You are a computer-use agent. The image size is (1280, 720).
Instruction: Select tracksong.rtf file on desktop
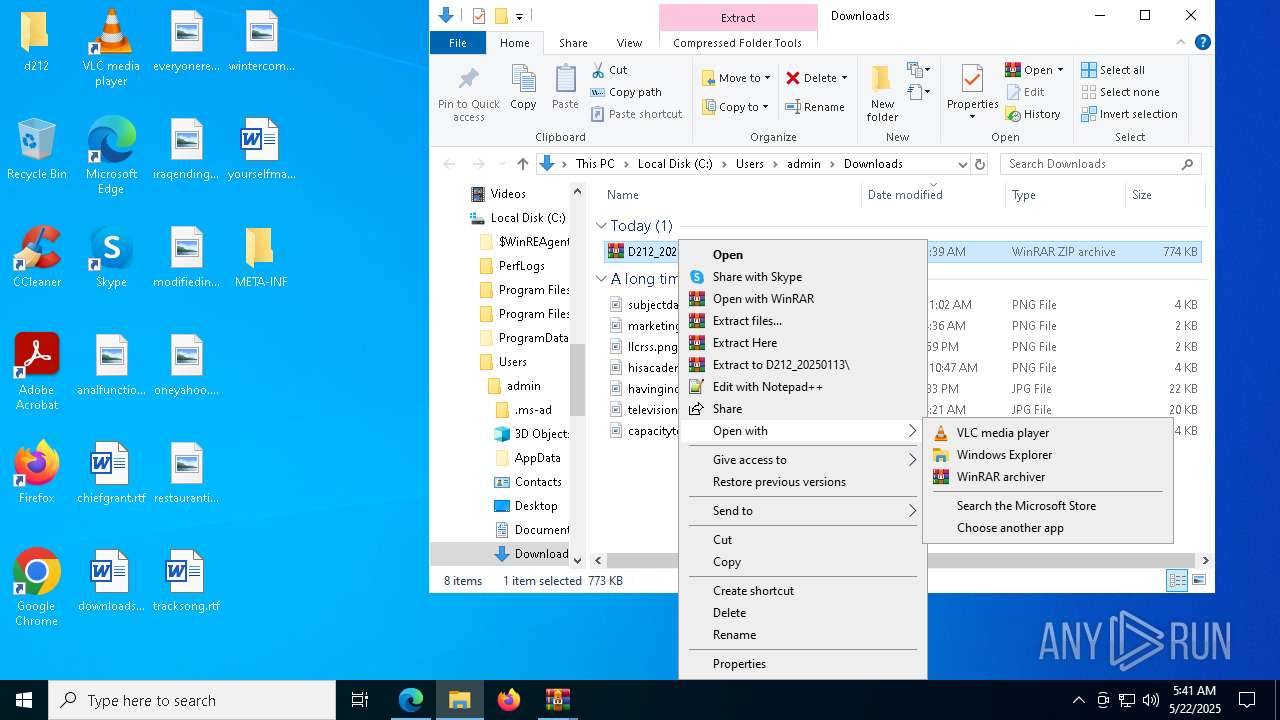(x=186, y=581)
